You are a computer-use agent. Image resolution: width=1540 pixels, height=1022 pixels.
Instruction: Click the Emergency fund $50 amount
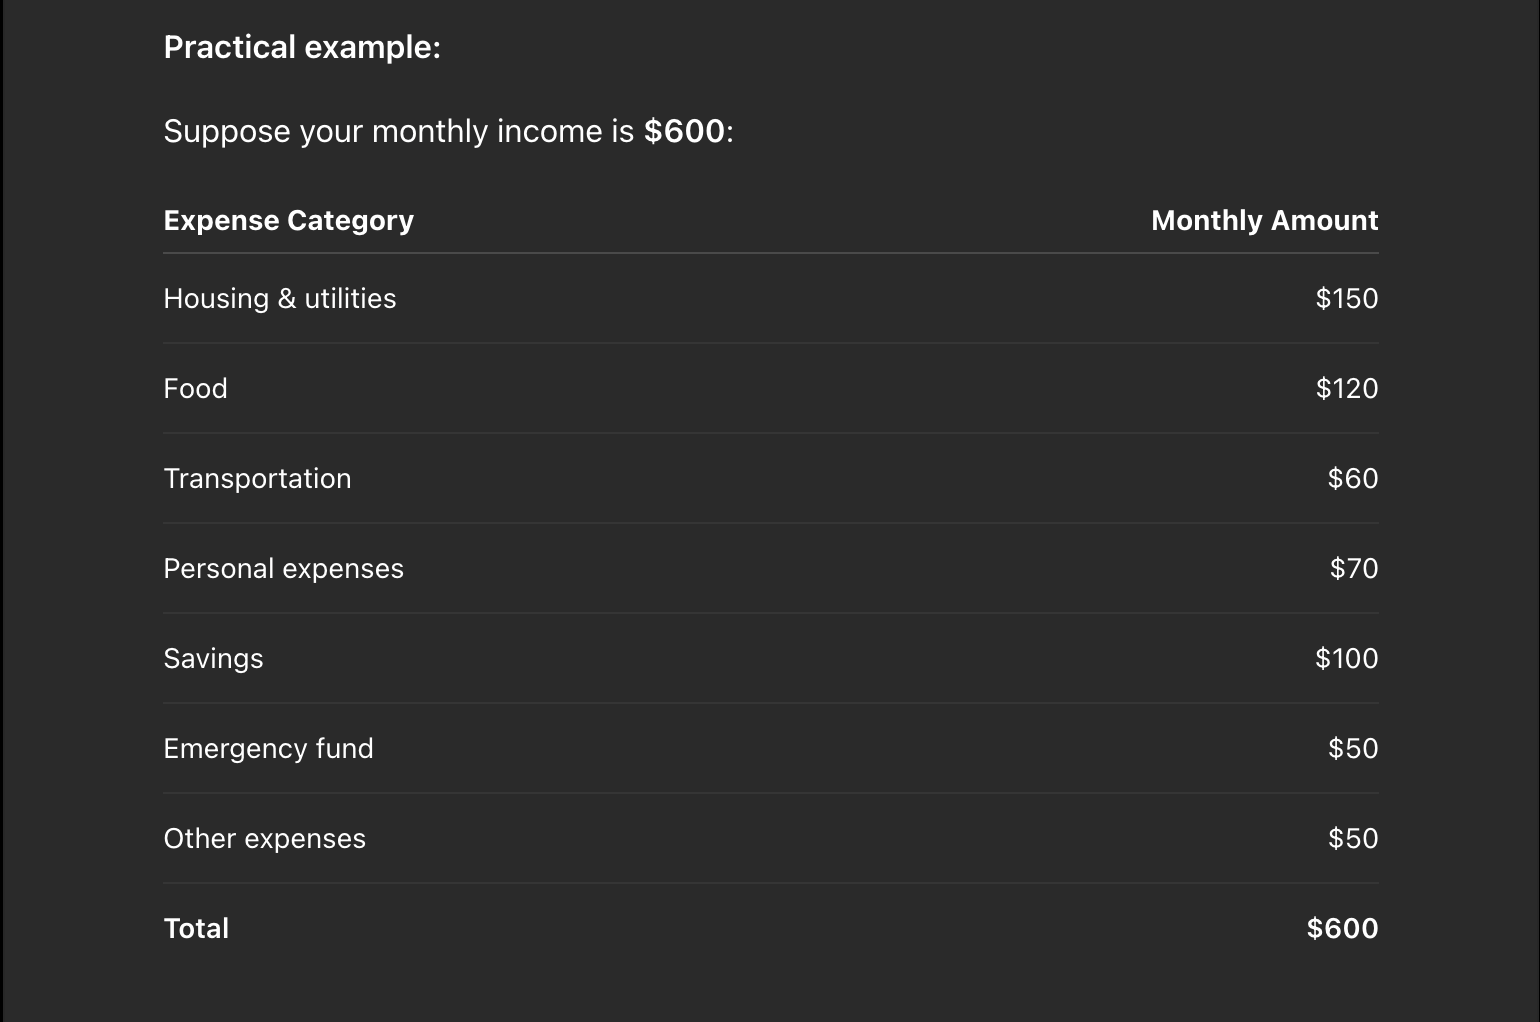pos(1353,749)
